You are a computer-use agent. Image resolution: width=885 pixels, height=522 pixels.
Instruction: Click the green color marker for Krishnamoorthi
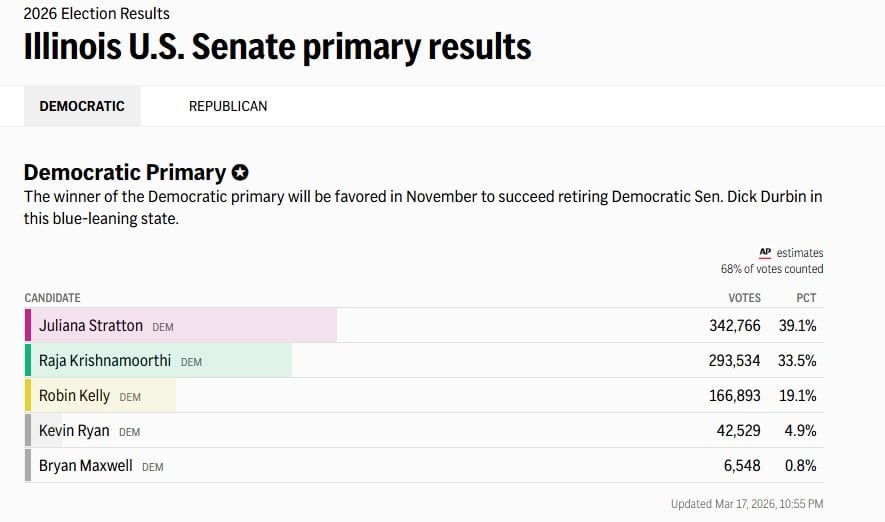[x=28, y=361]
